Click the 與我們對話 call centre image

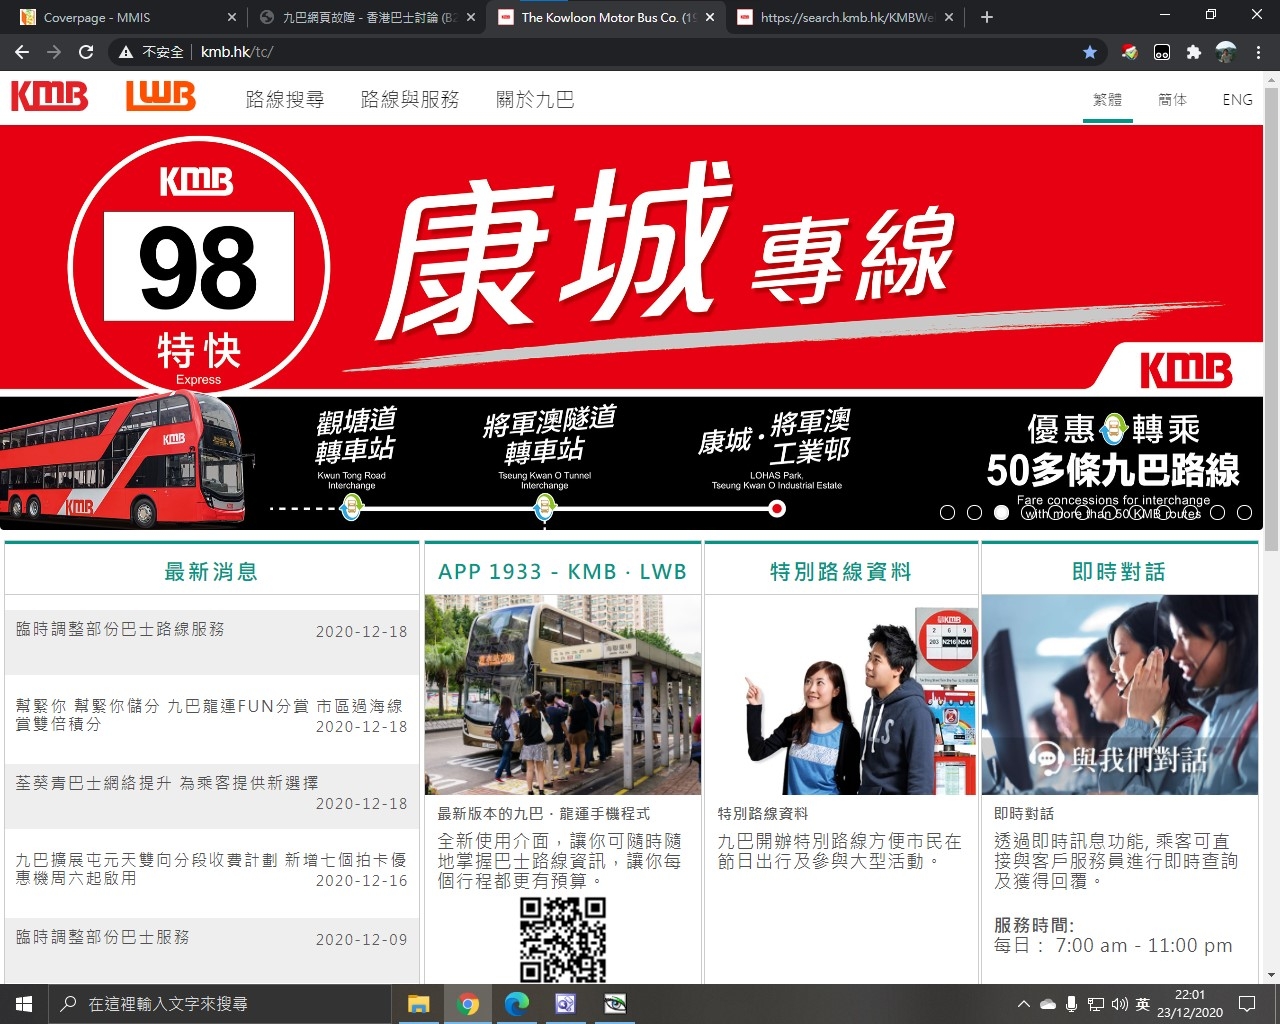pyautogui.click(x=1120, y=695)
